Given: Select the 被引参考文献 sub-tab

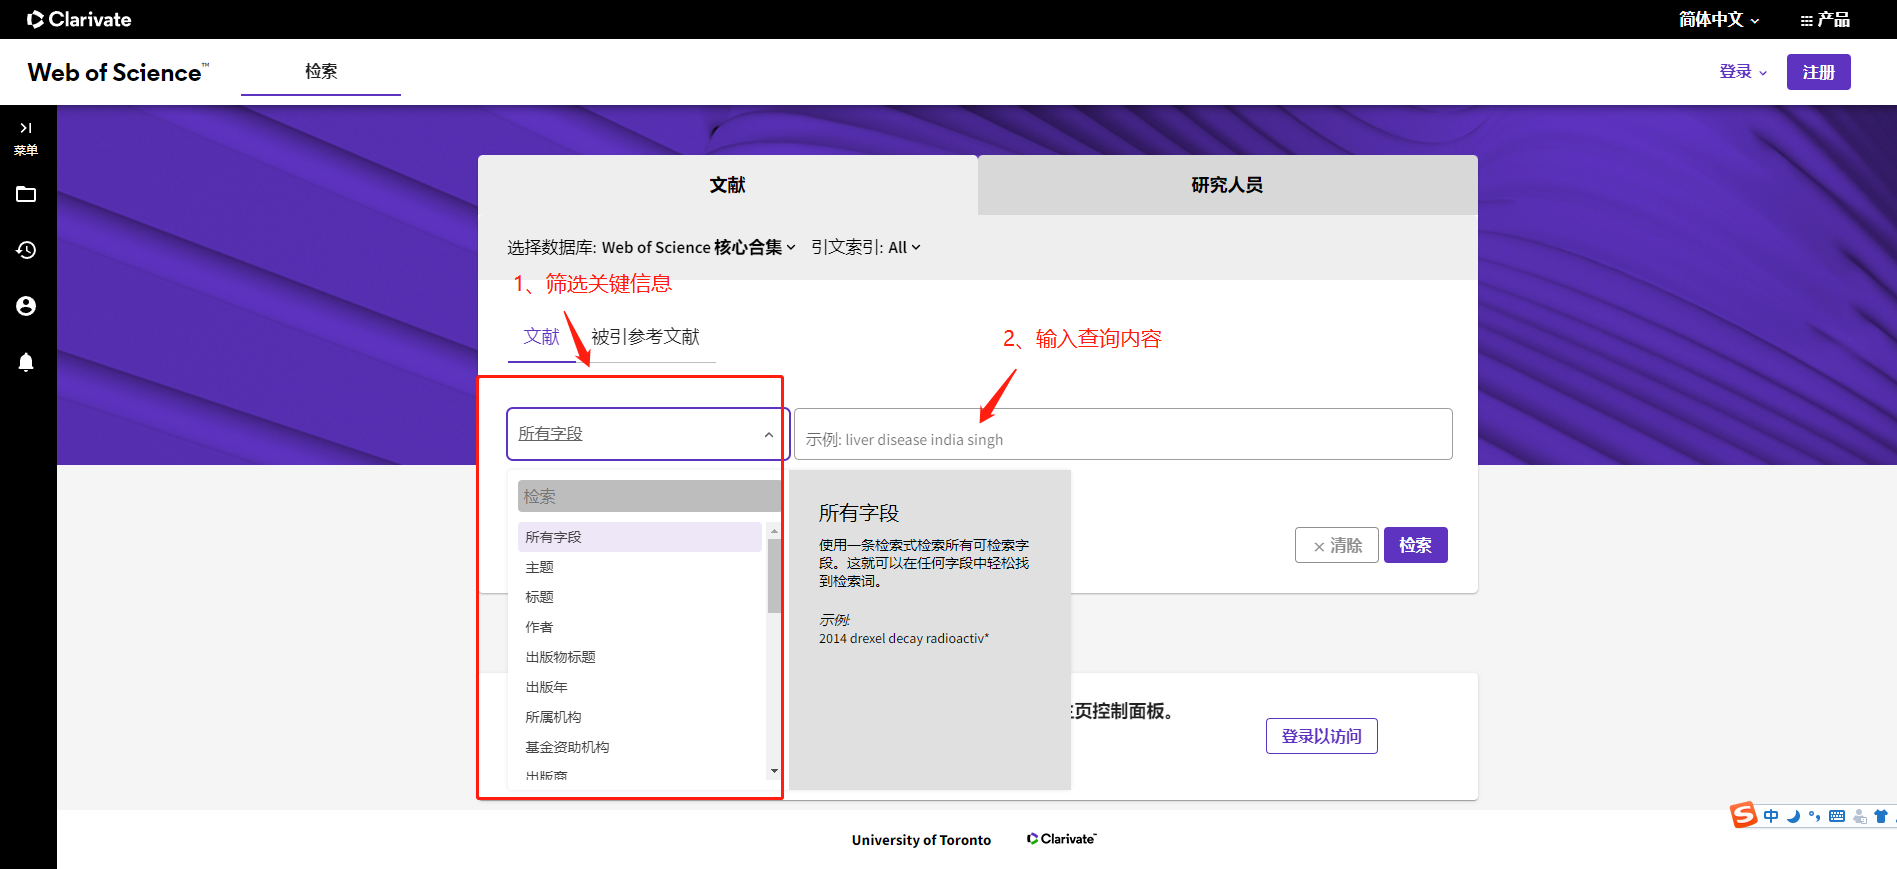Looking at the screenshot, I should [x=645, y=337].
